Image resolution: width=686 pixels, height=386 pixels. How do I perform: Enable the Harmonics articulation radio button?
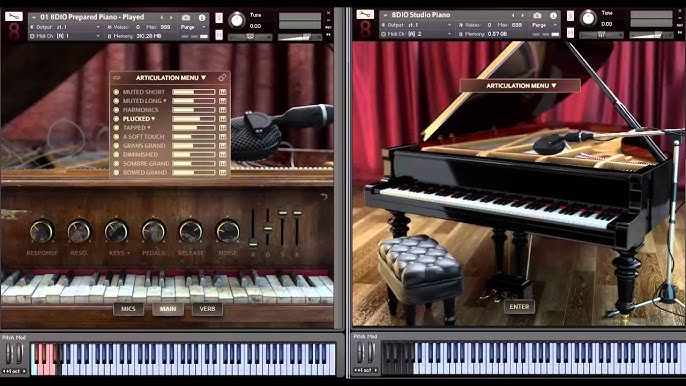(x=116, y=110)
